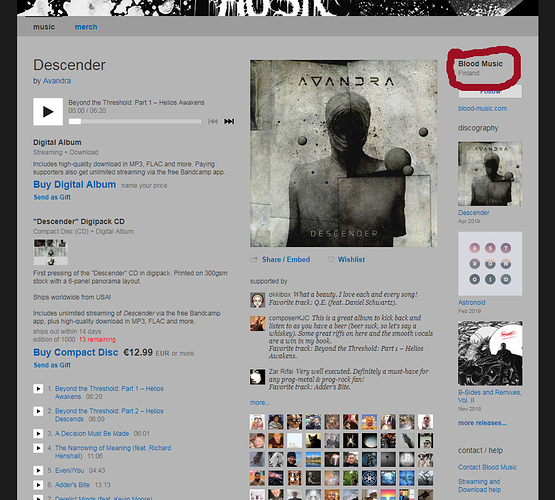Show more releases in discography

(x=482, y=423)
